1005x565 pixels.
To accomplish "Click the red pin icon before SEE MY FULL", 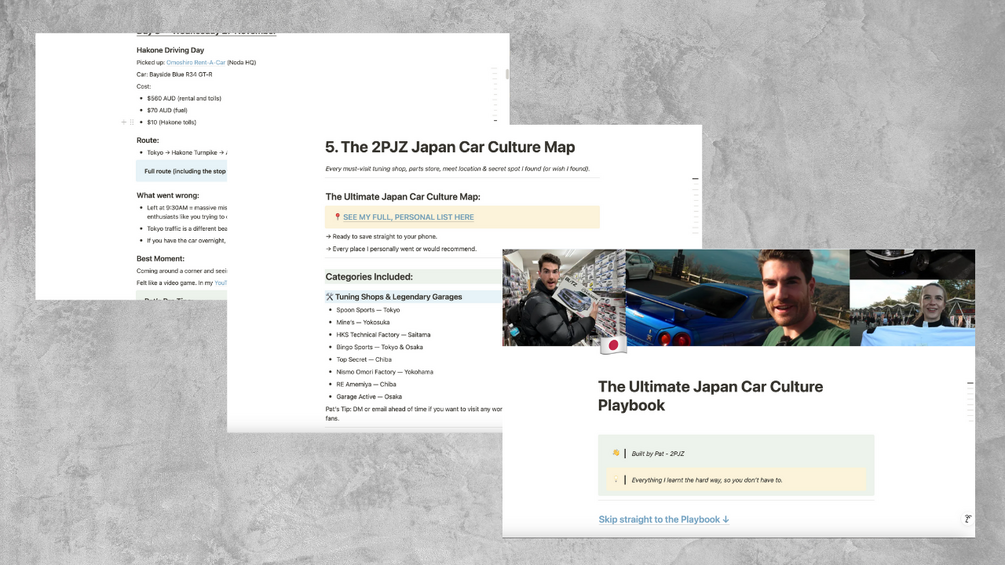I will [x=337, y=217].
